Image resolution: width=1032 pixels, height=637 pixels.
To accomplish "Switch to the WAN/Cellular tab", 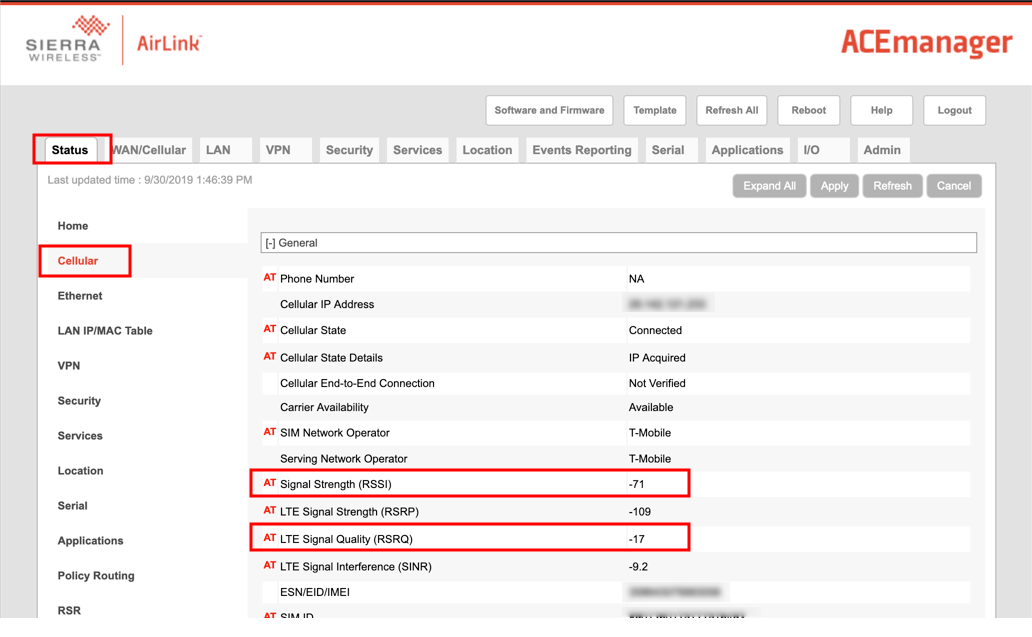I will tap(151, 150).
